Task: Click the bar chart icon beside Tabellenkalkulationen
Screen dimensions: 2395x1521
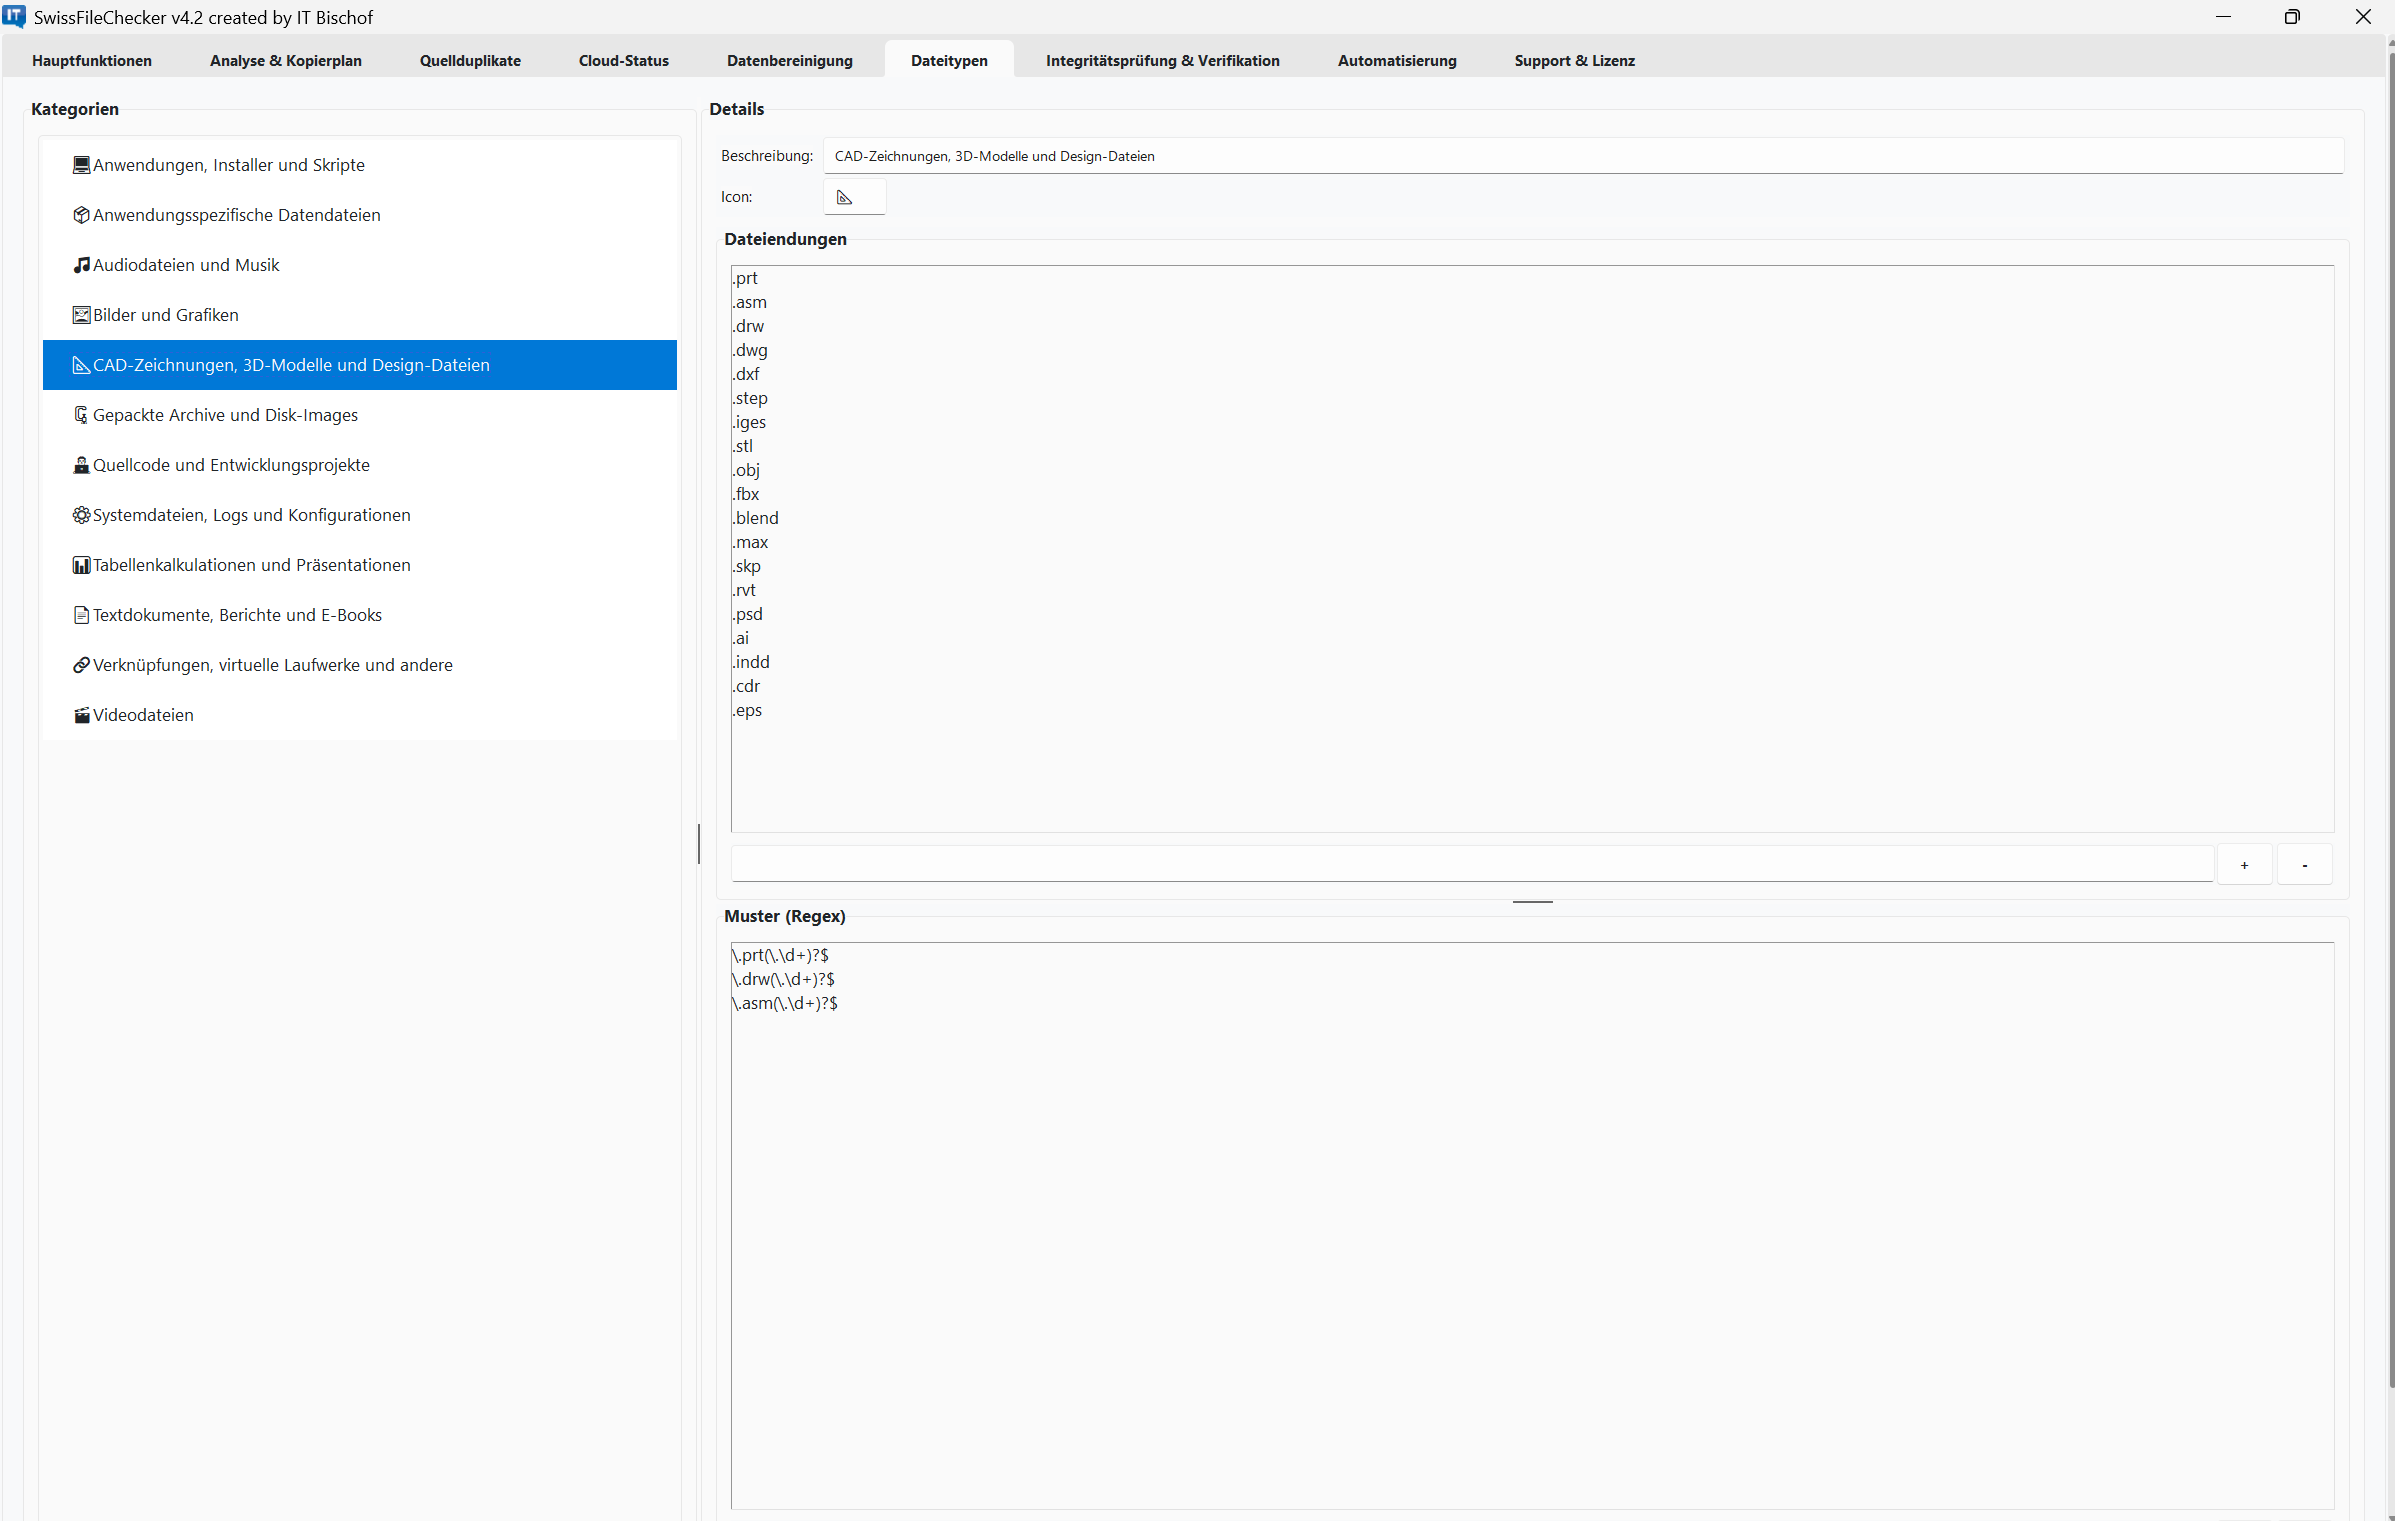Action: (x=82, y=564)
